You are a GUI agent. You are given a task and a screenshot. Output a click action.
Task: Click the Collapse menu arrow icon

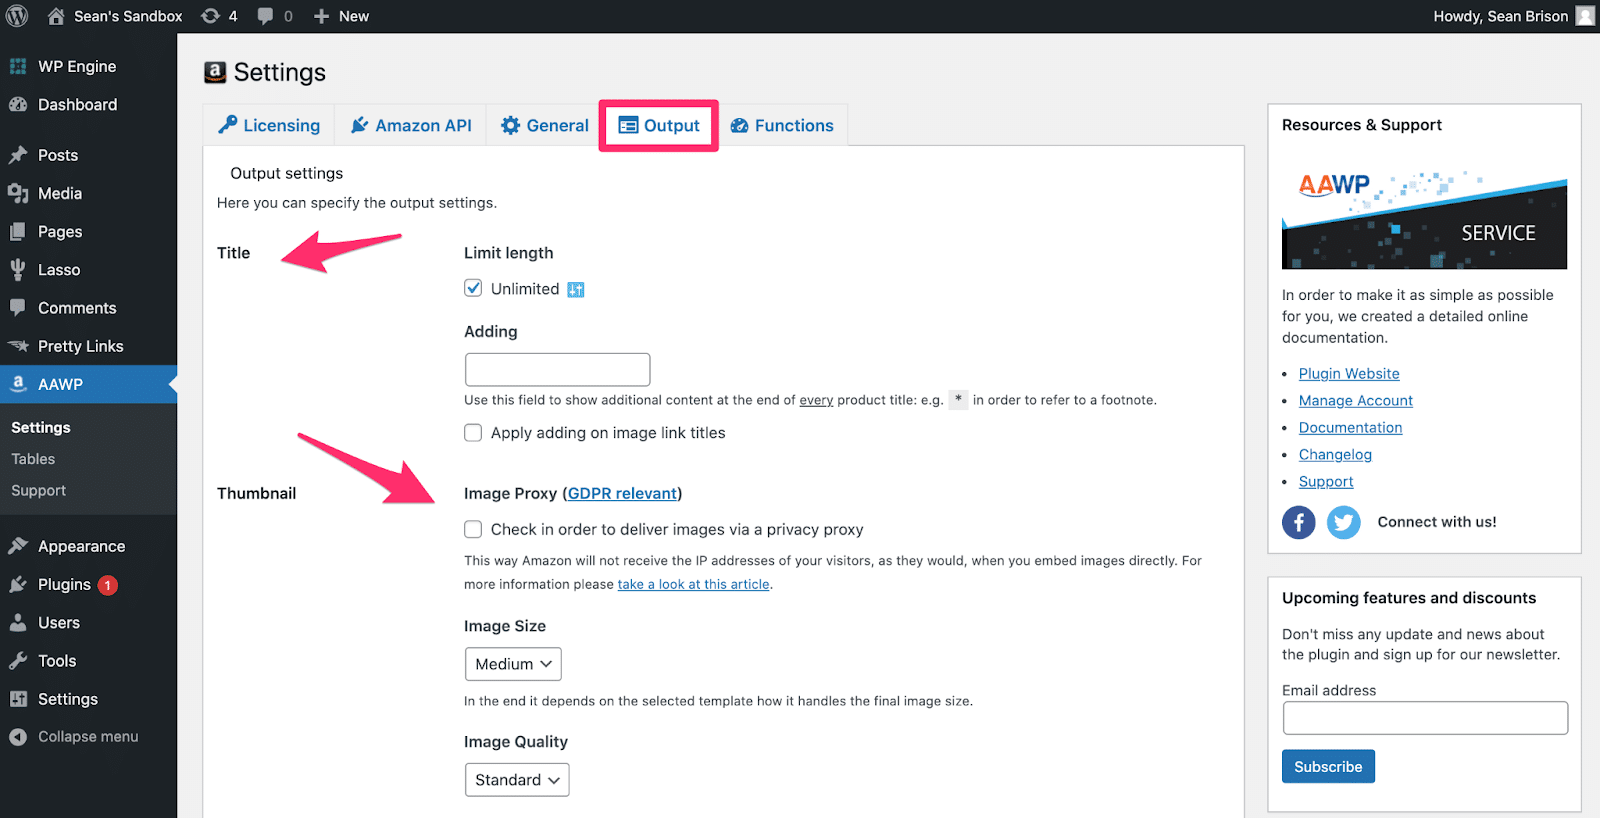(18, 737)
